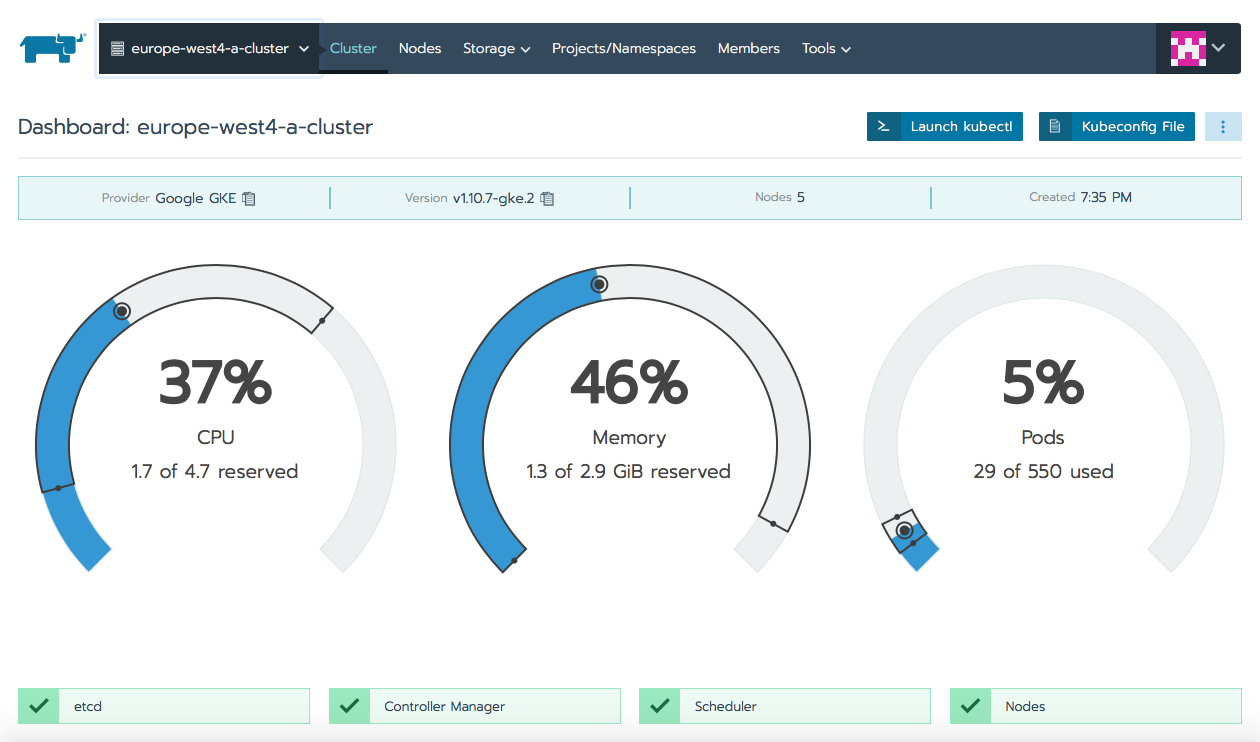
Task: Open the vertical ellipsis actions menu
Action: click(x=1223, y=127)
